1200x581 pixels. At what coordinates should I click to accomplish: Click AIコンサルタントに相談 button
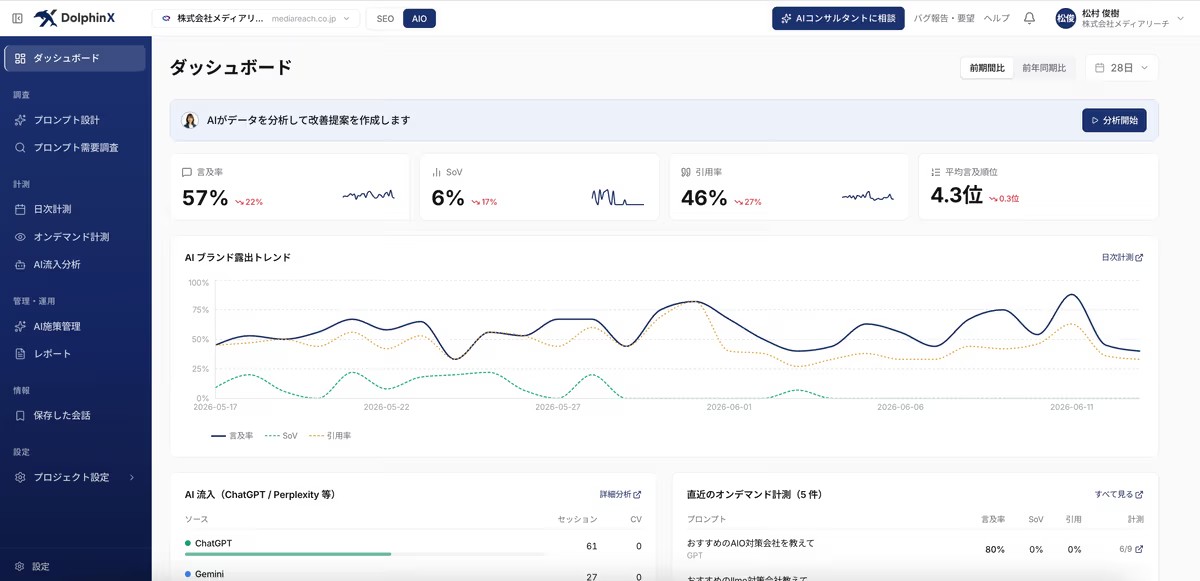tap(838, 18)
